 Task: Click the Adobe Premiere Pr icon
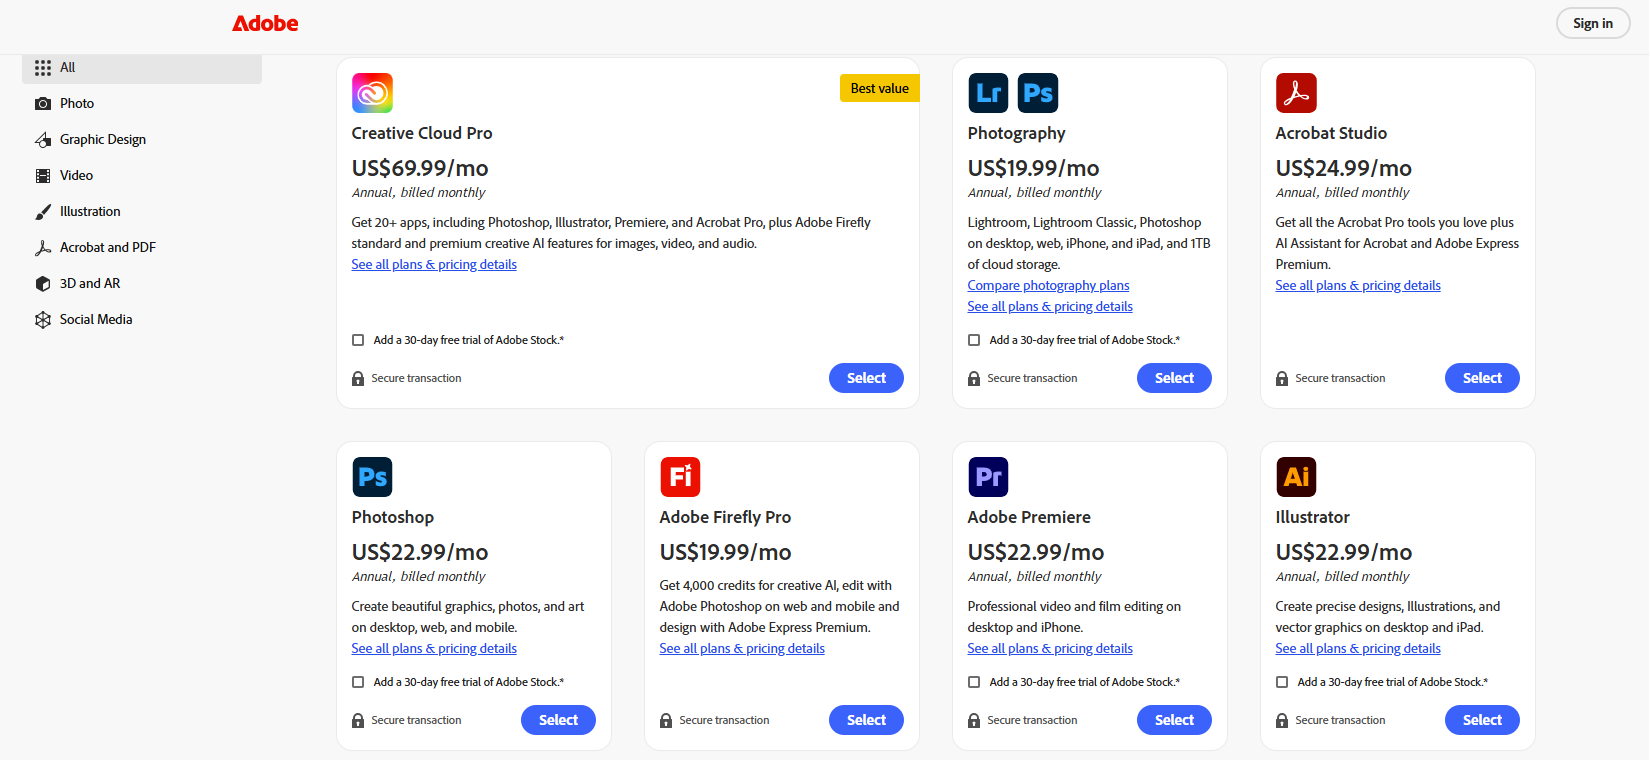[x=988, y=477]
